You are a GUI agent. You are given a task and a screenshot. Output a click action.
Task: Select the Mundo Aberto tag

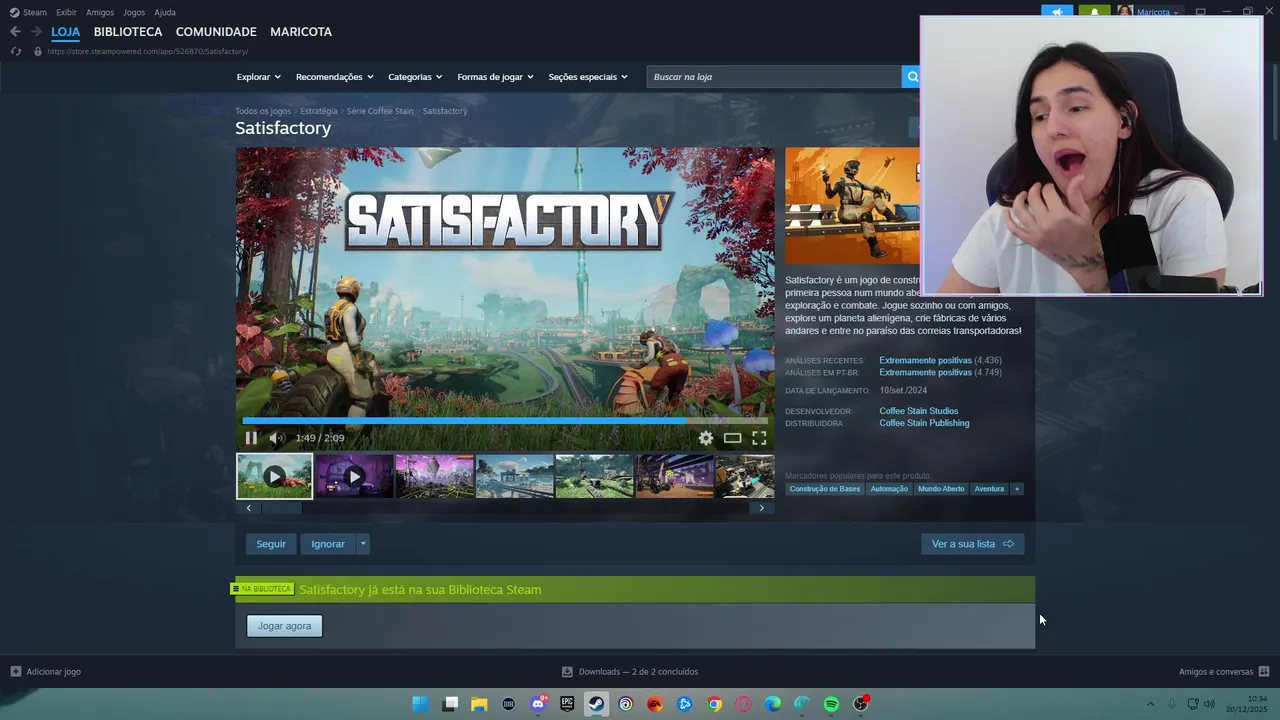pyautogui.click(x=941, y=489)
